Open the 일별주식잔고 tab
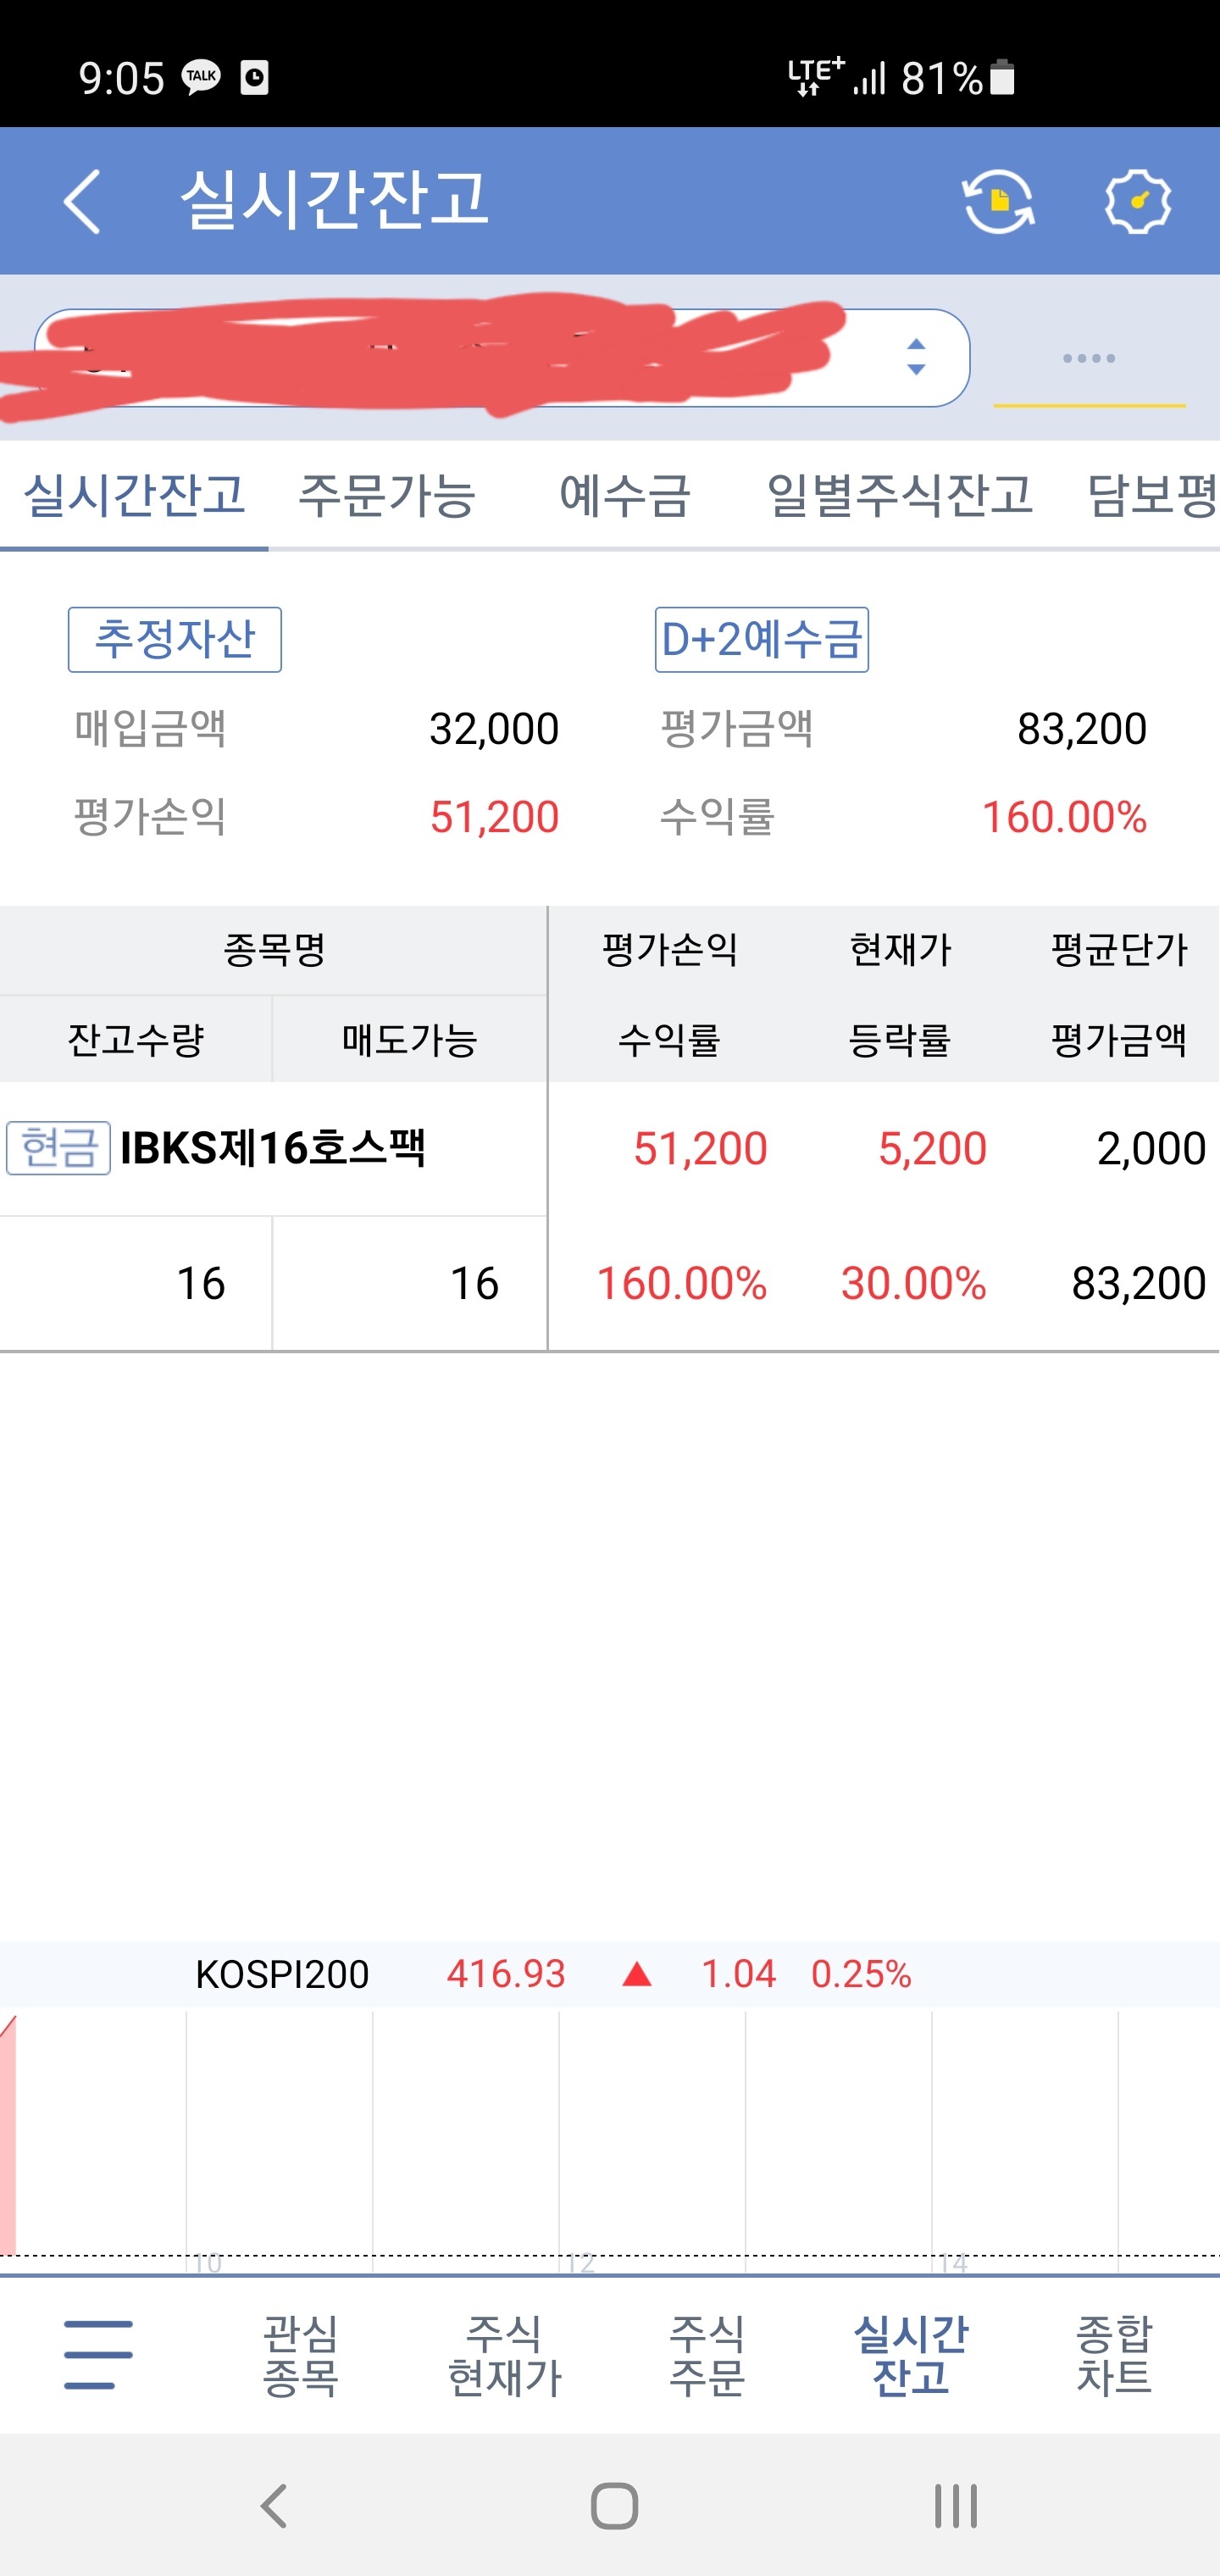This screenshot has height=2576, width=1220. point(899,495)
